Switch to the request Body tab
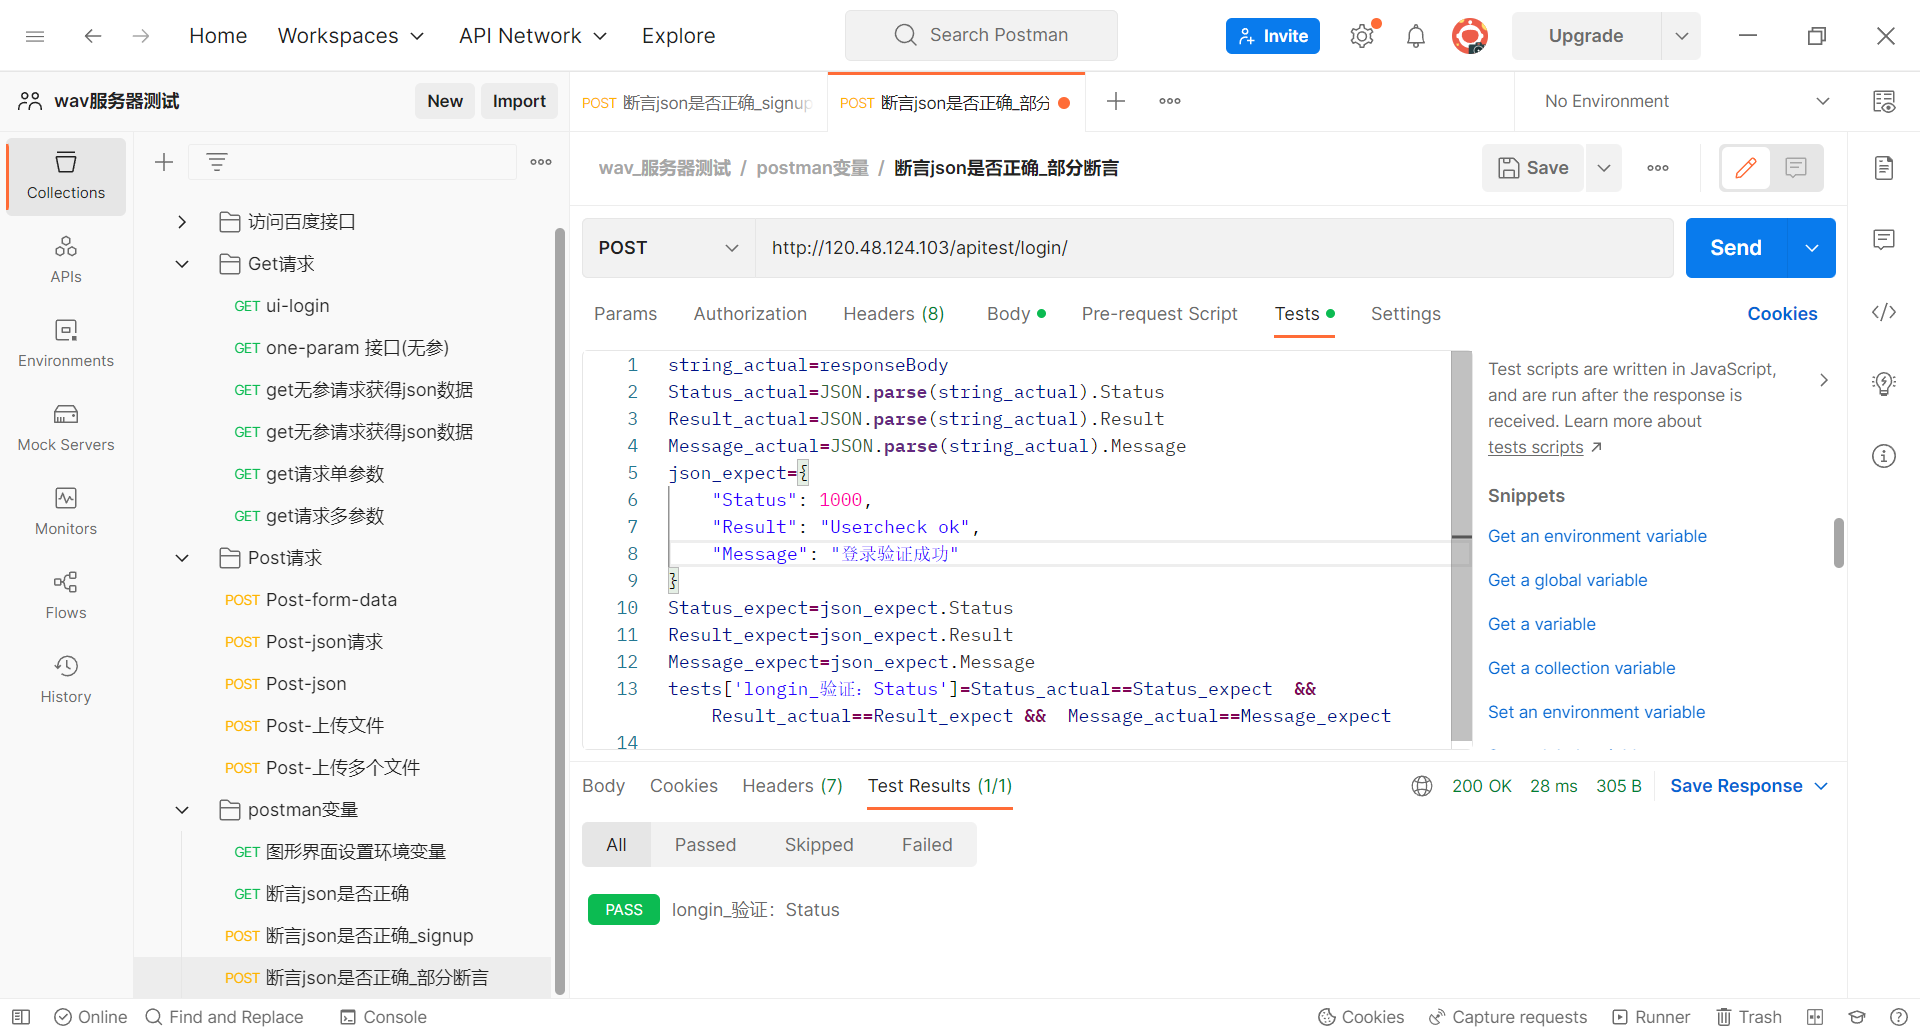Viewport: 1920px width, 1034px height. click(x=1016, y=314)
